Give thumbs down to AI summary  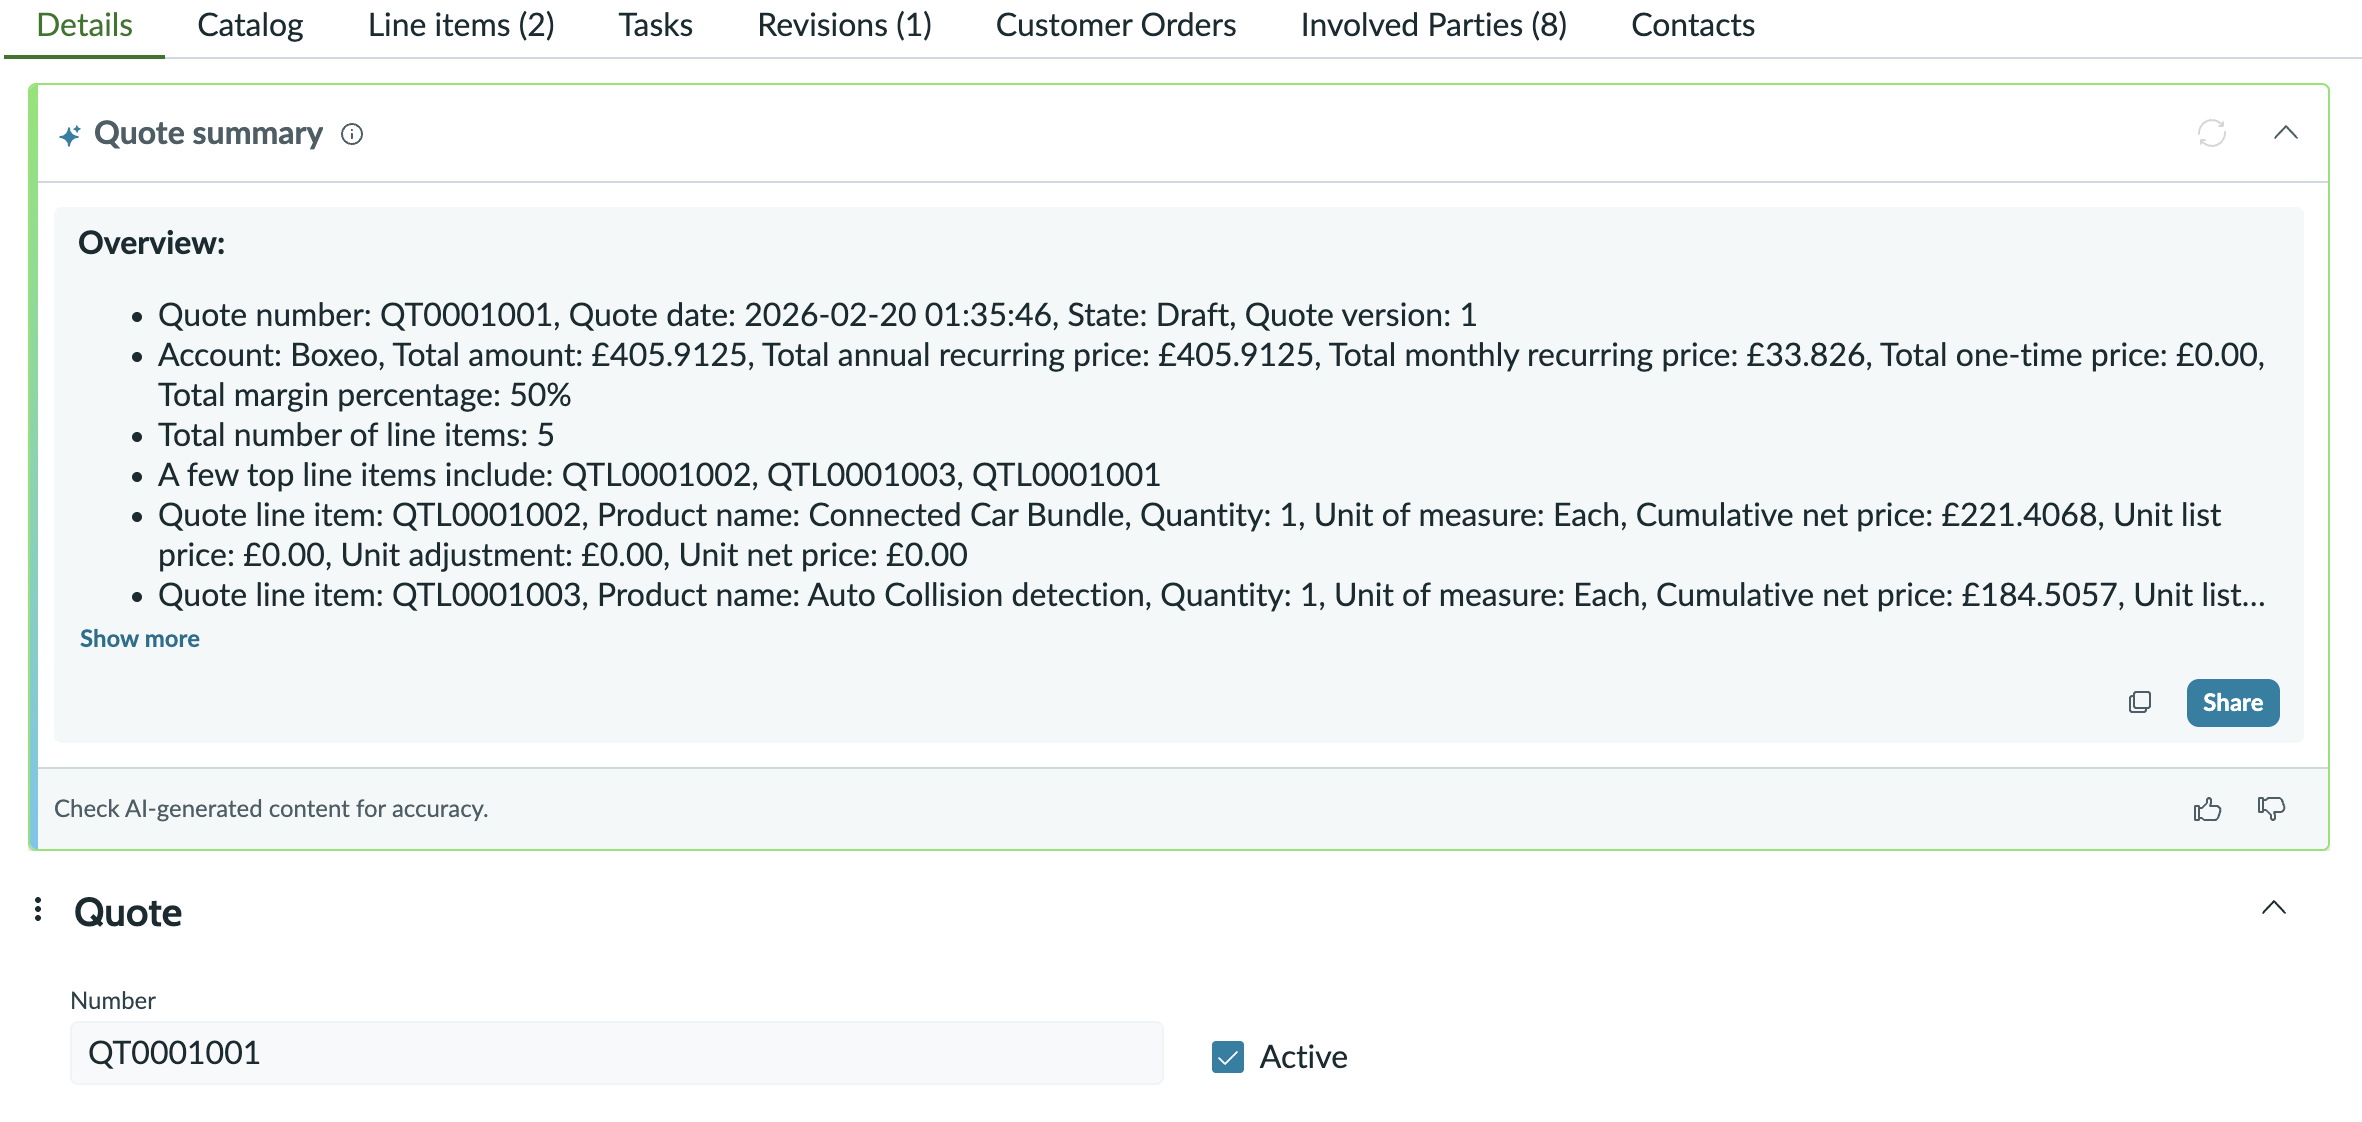[x=2271, y=808]
